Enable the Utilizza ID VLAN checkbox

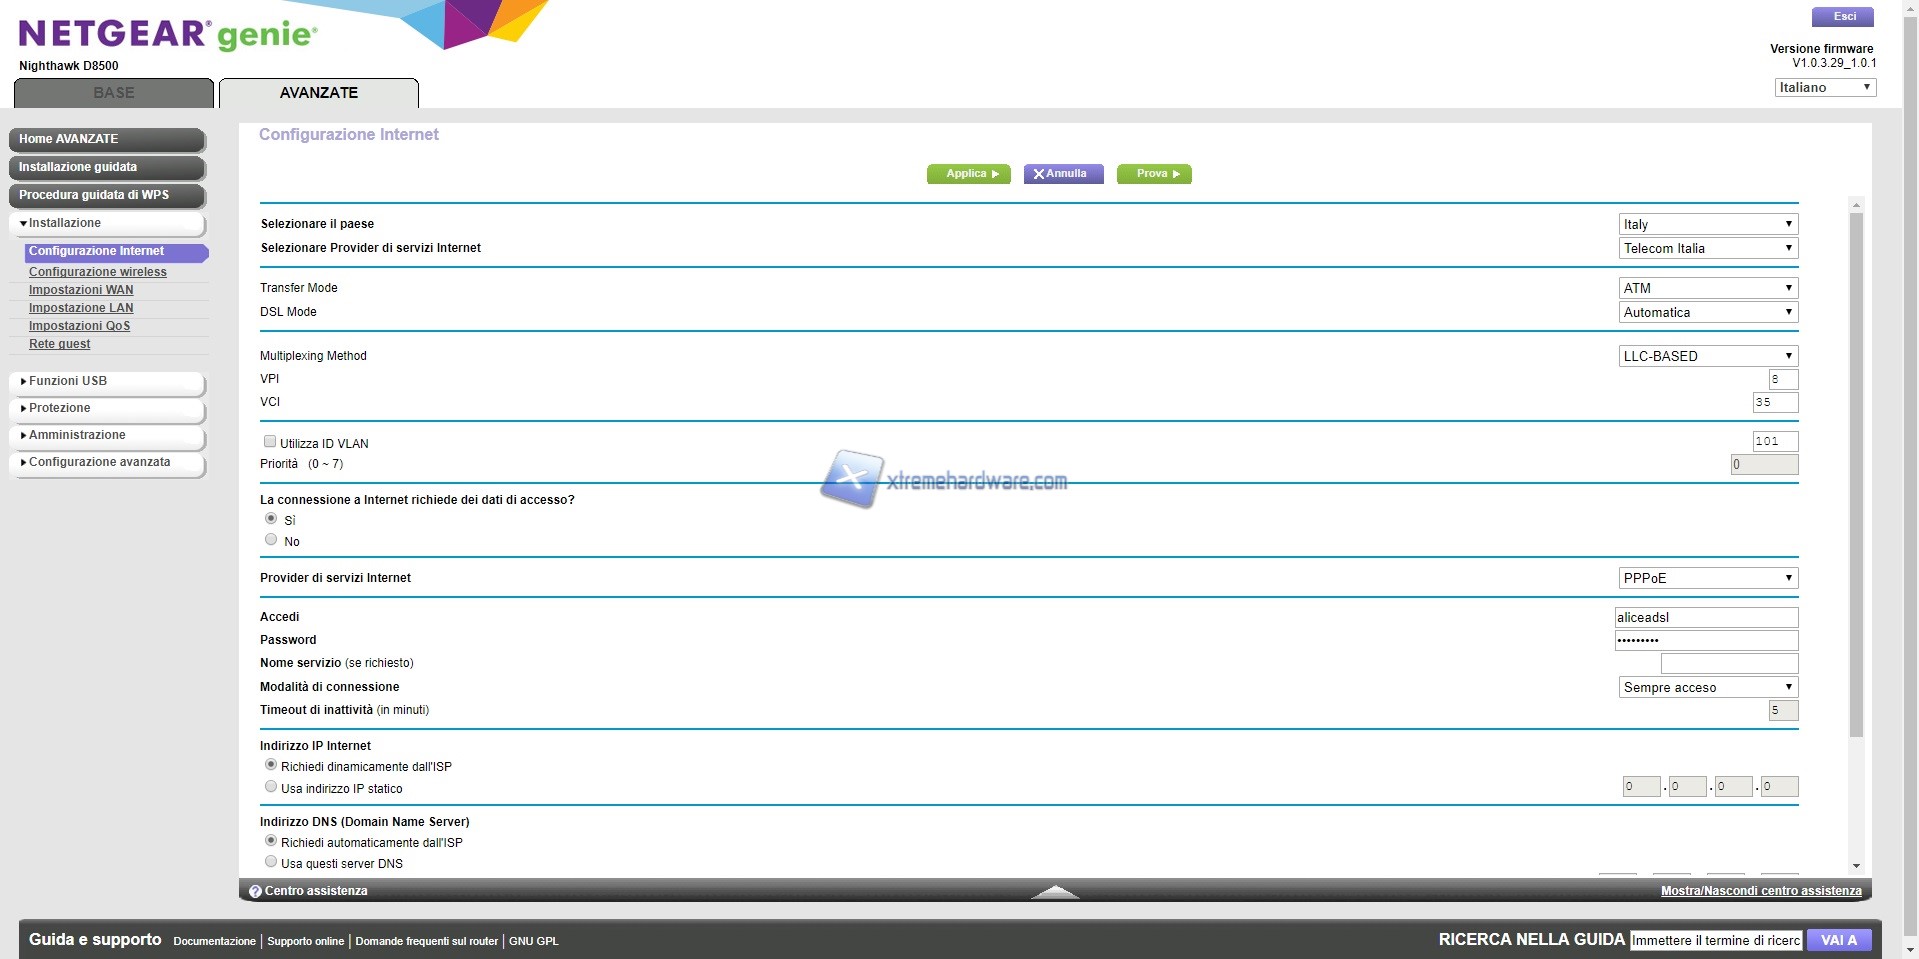270,441
